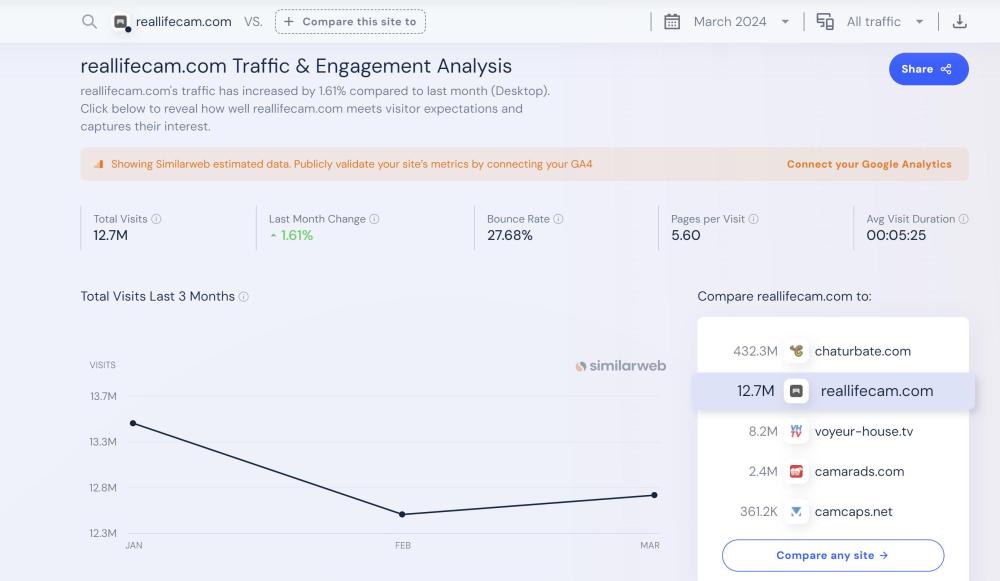Choose camarads.com from comparison list
1000x581 pixels.
pos(858,472)
